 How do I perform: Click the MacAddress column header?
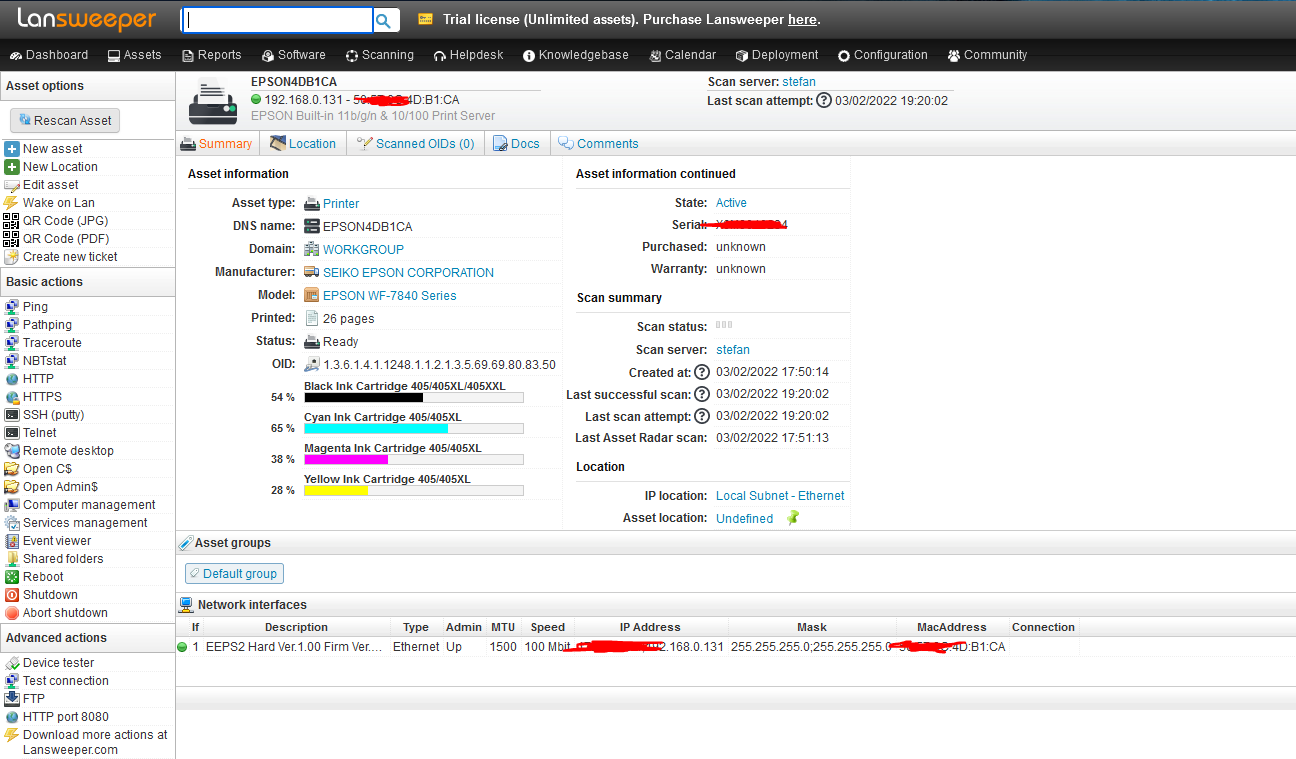(951, 627)
